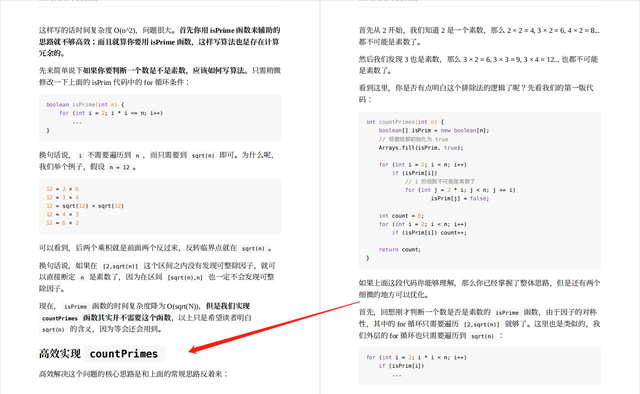Click the code line "int countPrimes(int n) {"
The width and height of the screenshot is (640, 394).
point(405,122)
